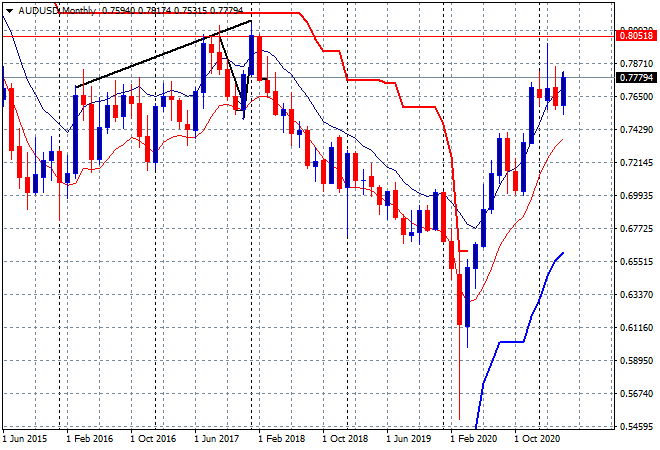Click the 0.74290 price axis label
Screen dimensions: 660x450
[636, 130]
